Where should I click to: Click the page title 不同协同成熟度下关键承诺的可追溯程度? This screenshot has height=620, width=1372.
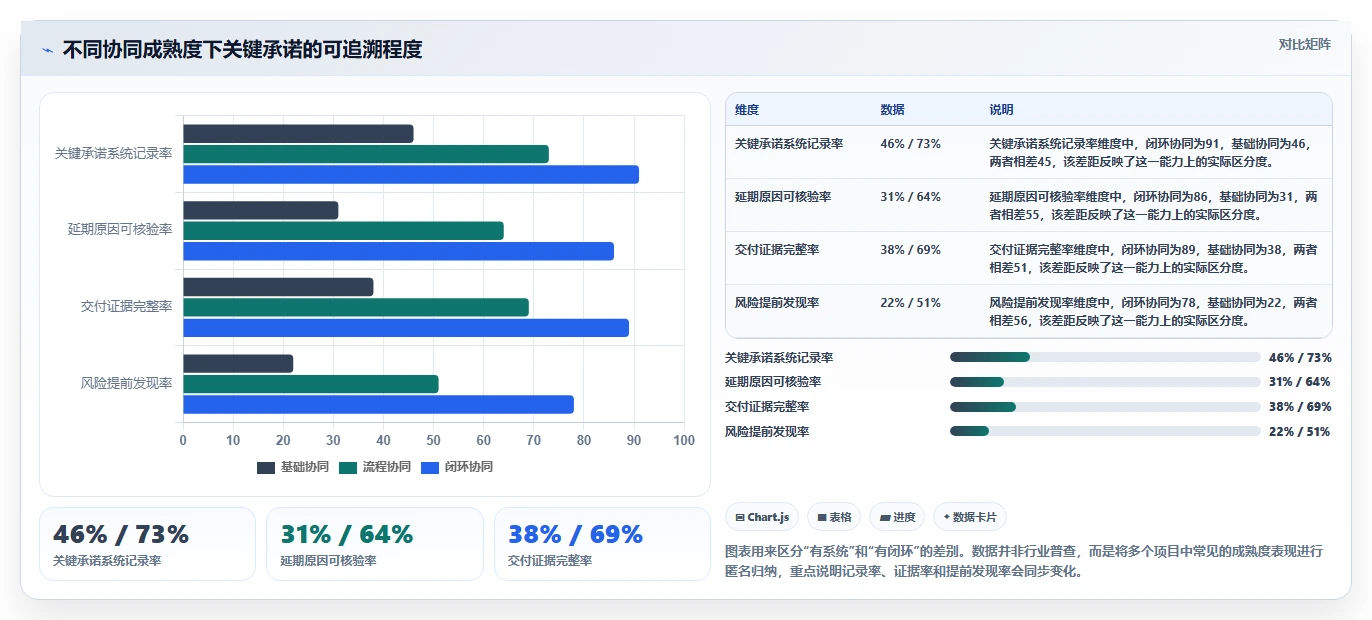pos(242,50)
